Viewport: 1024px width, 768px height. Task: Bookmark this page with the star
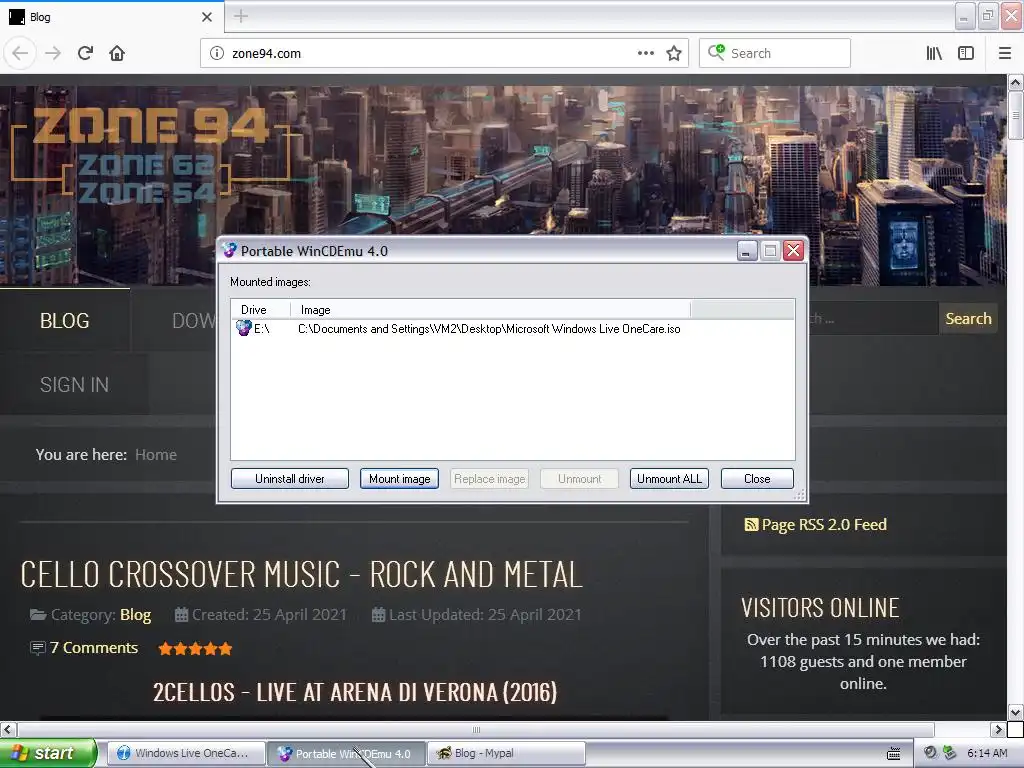pos(674,54)
